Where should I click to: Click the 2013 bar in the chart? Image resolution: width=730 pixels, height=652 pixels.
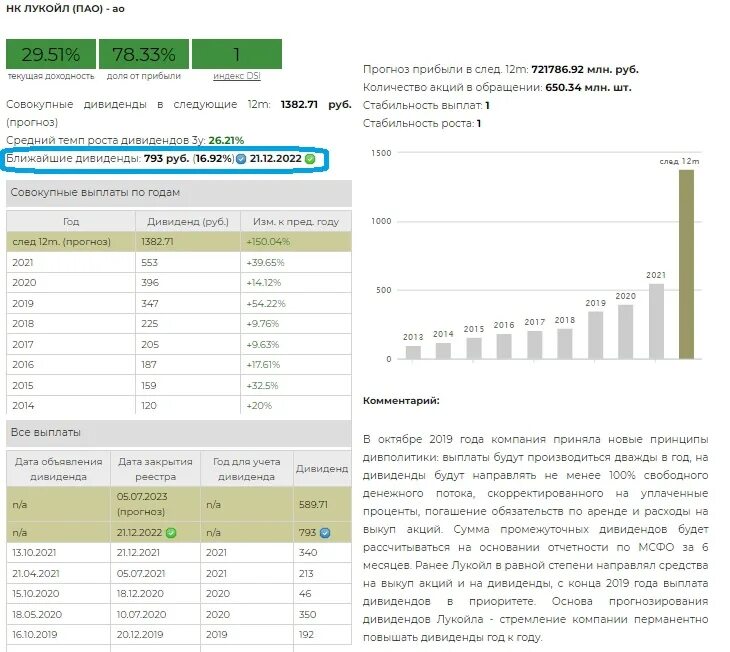[413, 352]
